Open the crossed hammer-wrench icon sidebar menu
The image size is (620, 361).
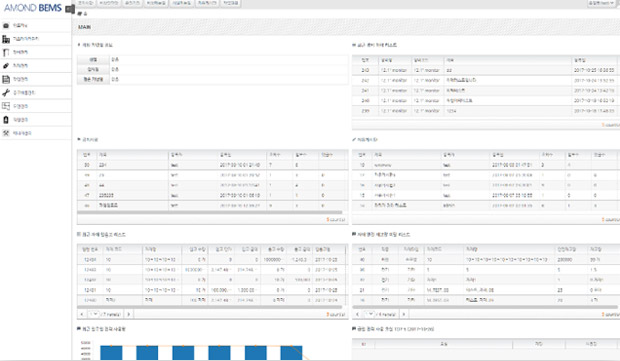[6, 133]
